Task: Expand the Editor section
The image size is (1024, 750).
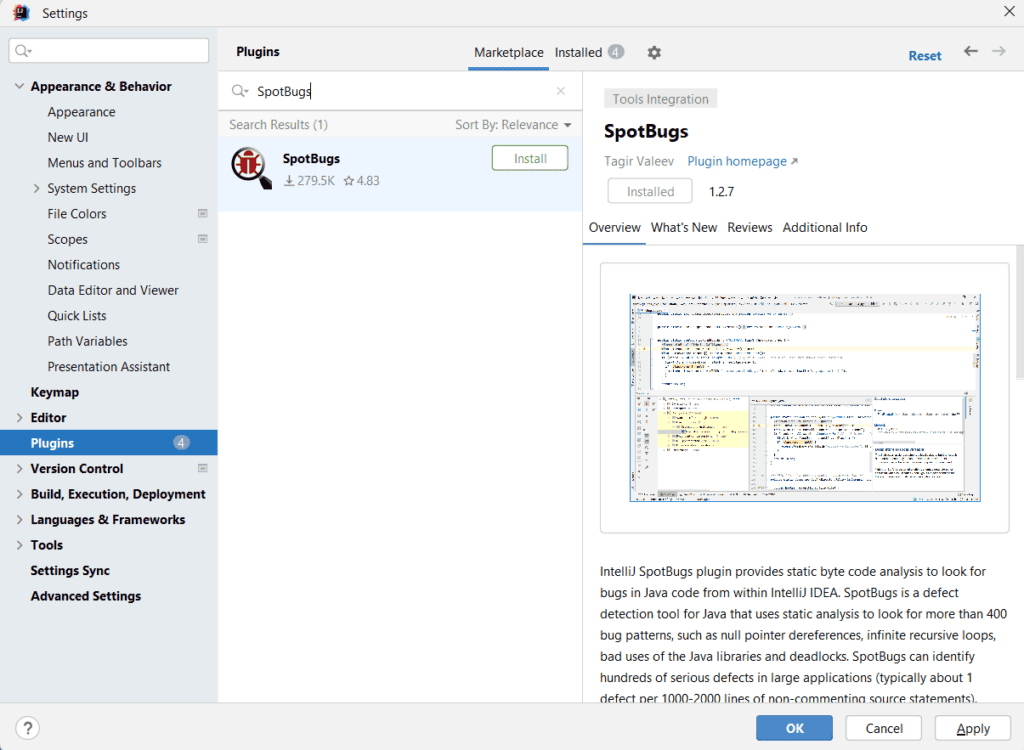Action: (18, 417)
